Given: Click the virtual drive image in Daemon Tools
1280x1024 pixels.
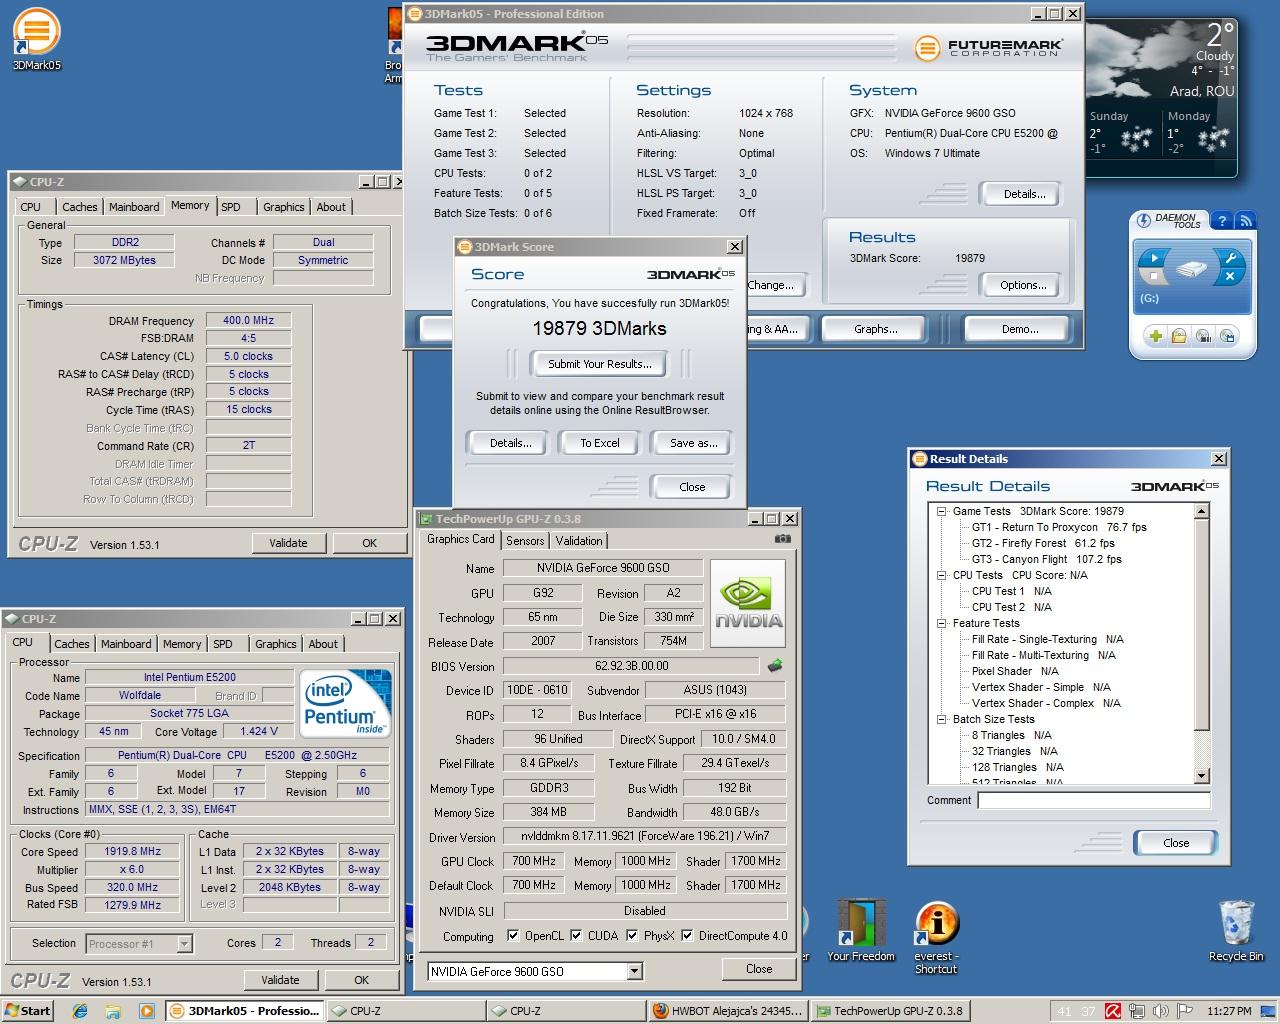Looking at the screenshot, I should (x=1190, y=269).
